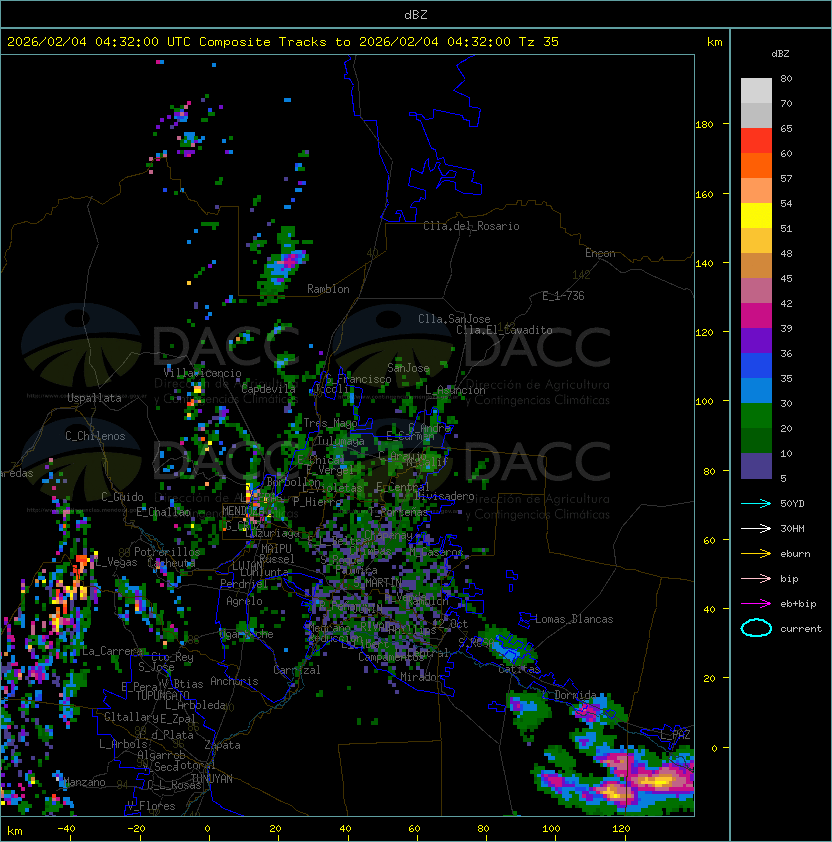Click the Divisadero place label
832x842 pixels.
click(x=444, y=496)
